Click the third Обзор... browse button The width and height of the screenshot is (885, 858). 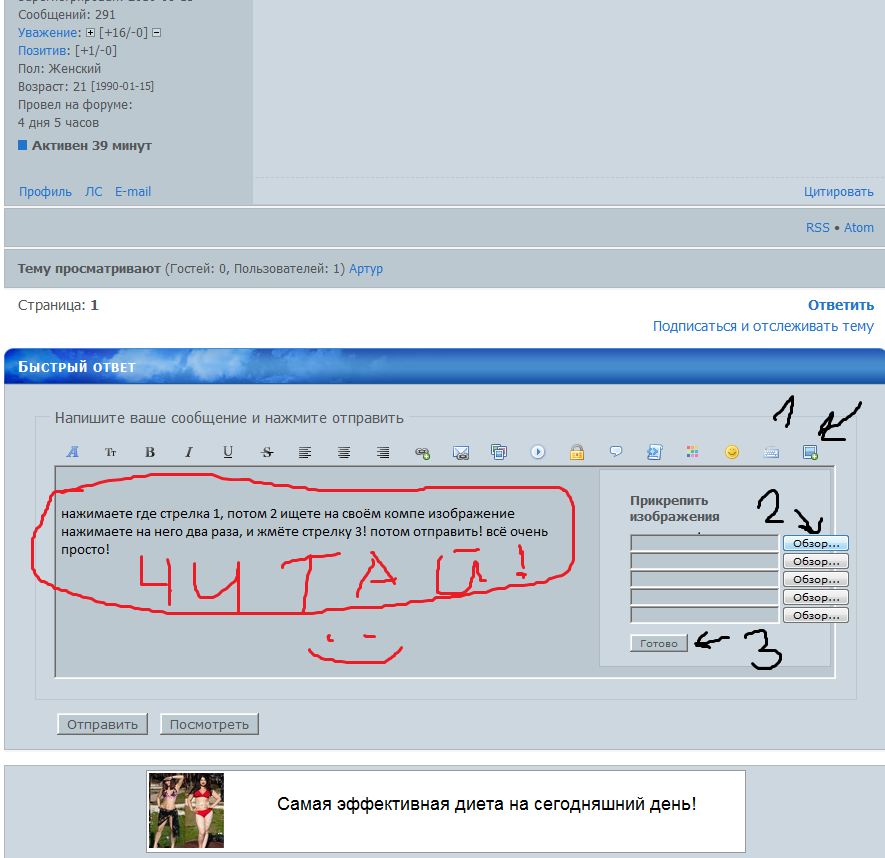click(816, 579)
